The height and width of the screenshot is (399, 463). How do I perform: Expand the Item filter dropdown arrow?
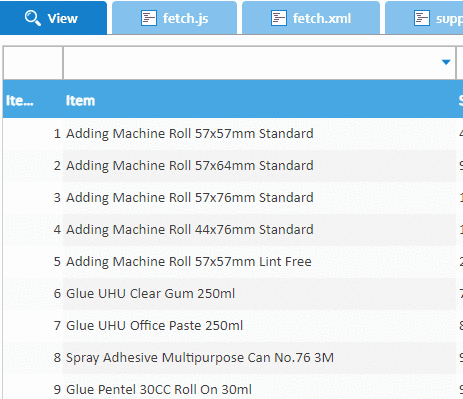446,62
